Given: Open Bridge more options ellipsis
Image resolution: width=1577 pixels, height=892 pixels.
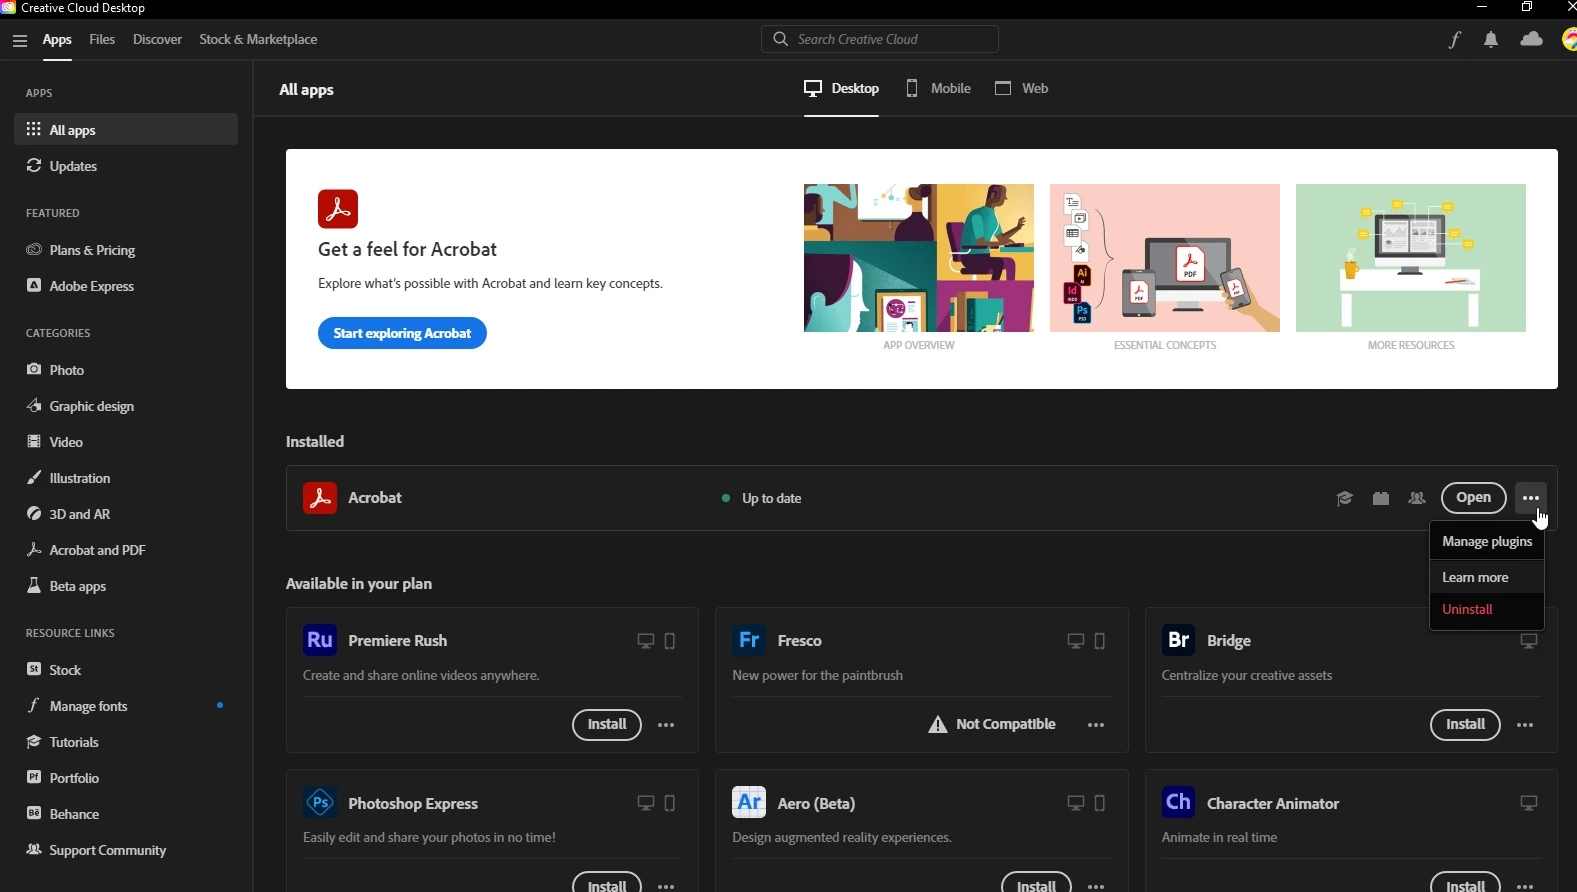Looking at the screenshot, I should (x=1525, y=725).
